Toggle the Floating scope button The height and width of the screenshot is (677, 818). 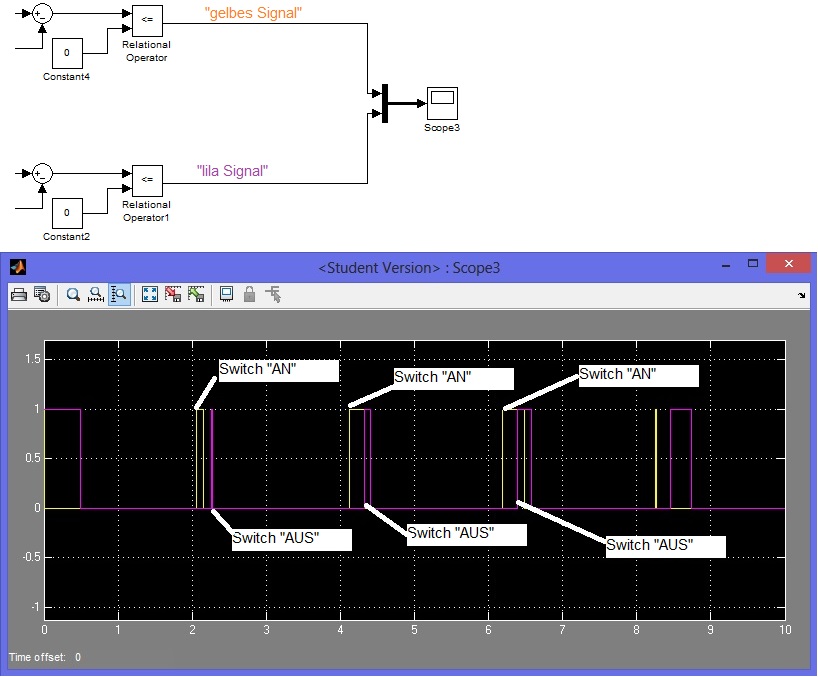click(227, 294)
